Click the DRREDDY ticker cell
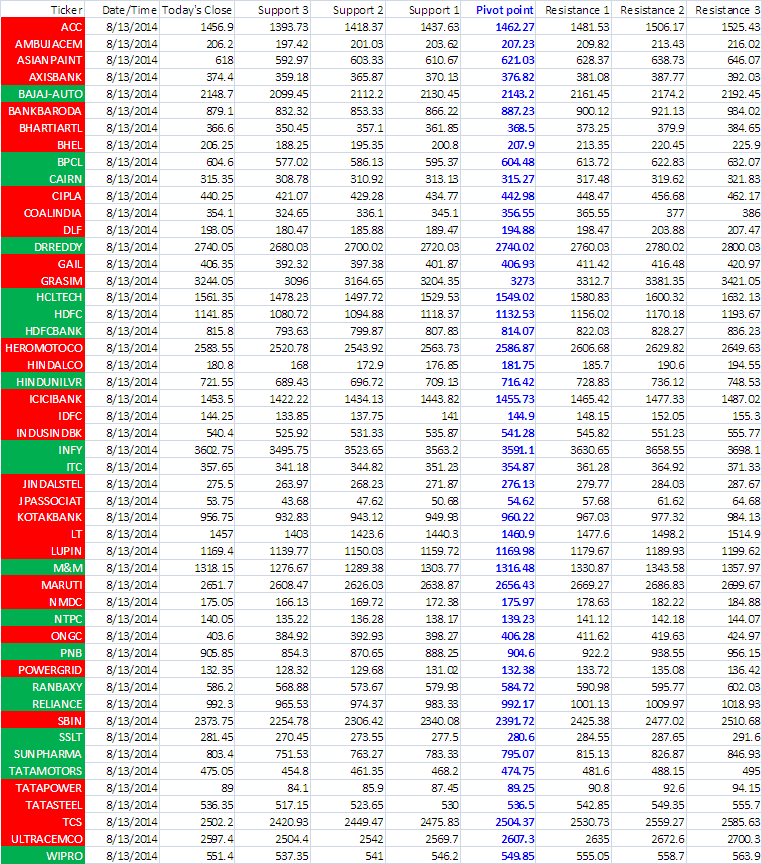Viewport: 762px width, 864px height. coord(42,247)
